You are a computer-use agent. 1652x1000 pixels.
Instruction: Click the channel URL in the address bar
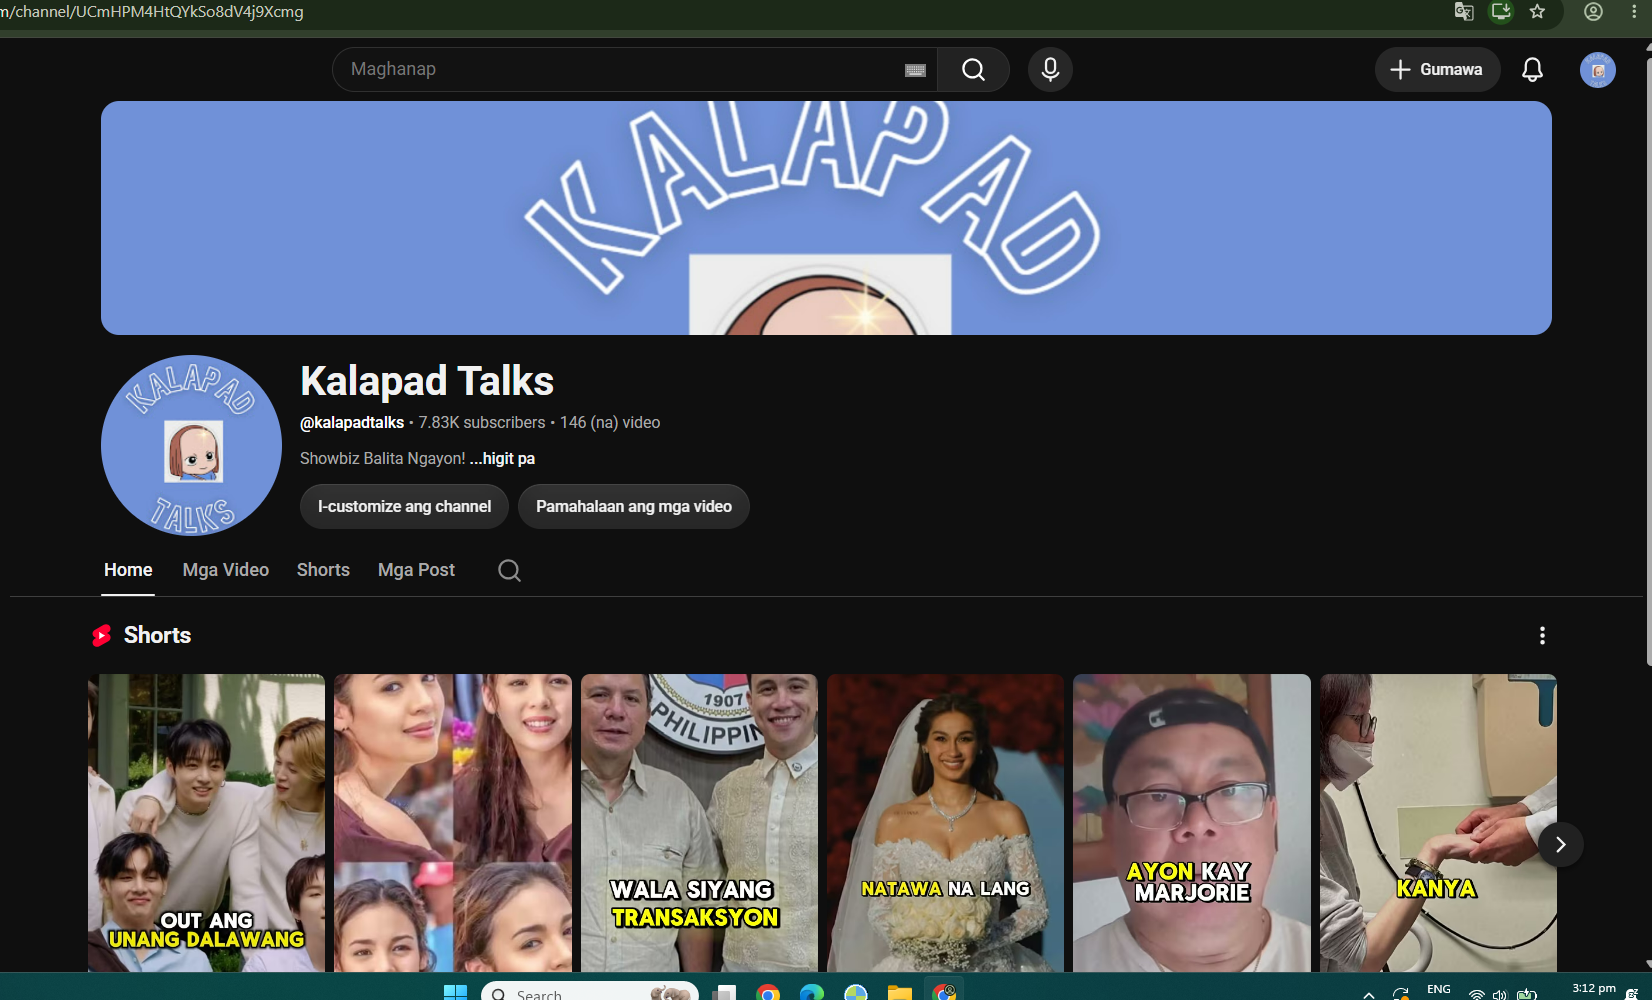click(x=152, y=12)
